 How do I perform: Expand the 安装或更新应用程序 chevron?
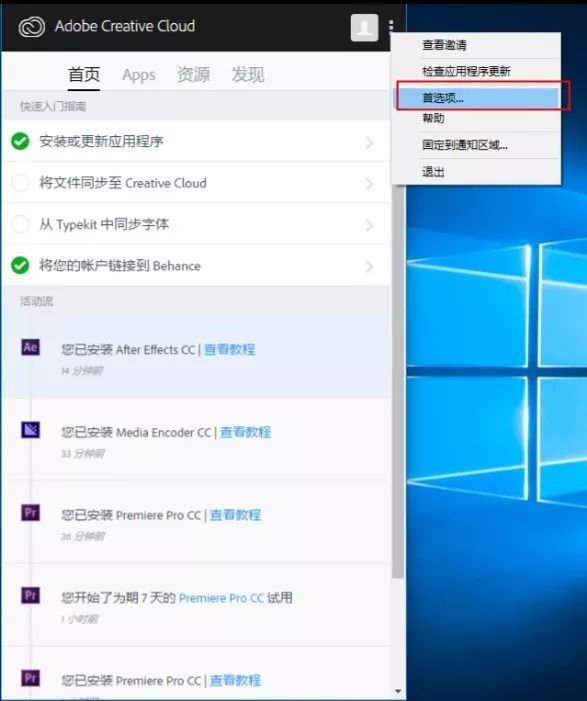[x=369, y=143]
